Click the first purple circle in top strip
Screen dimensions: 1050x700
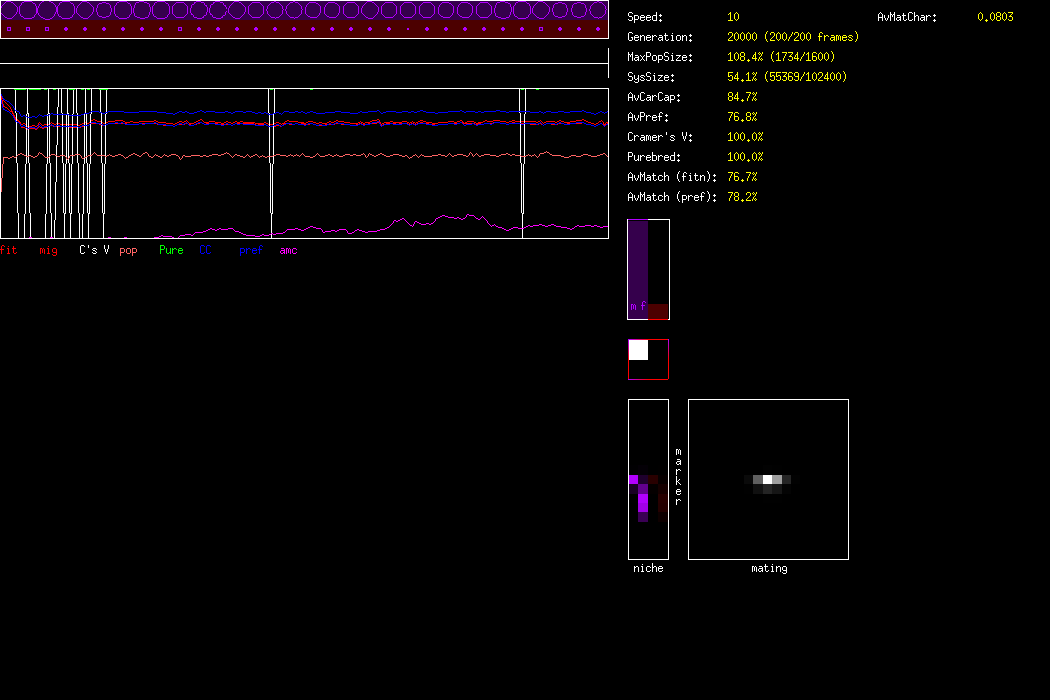[11, 10]
